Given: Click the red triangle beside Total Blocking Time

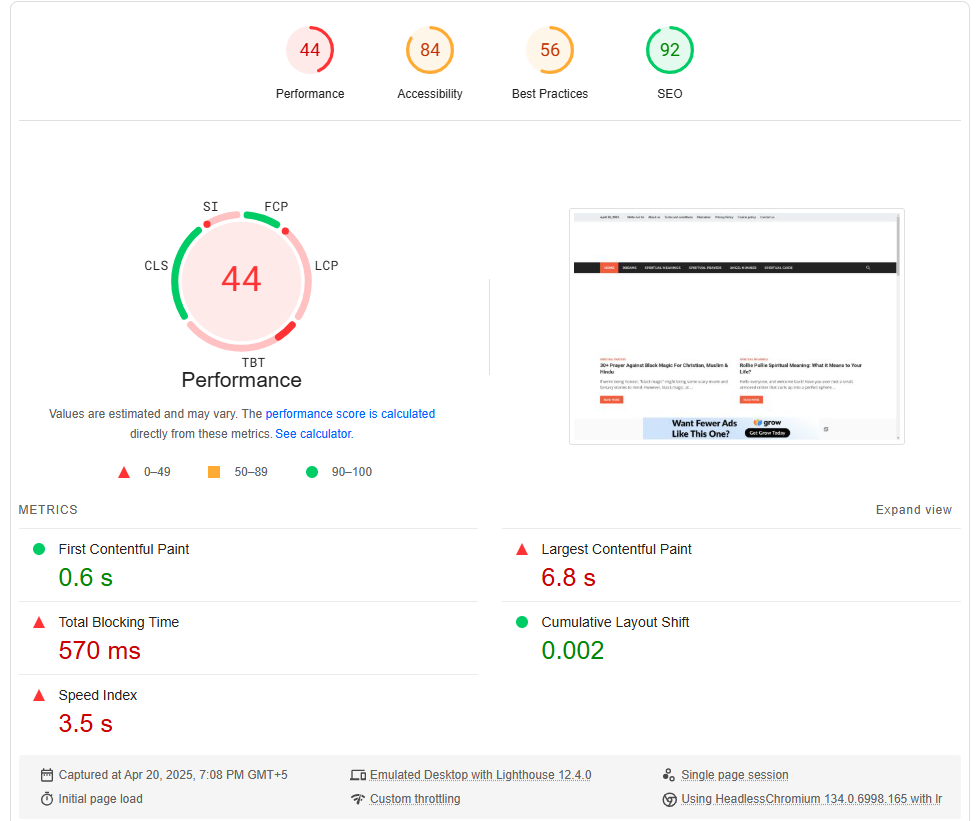Looking at the screenshot, I should 39,622.
